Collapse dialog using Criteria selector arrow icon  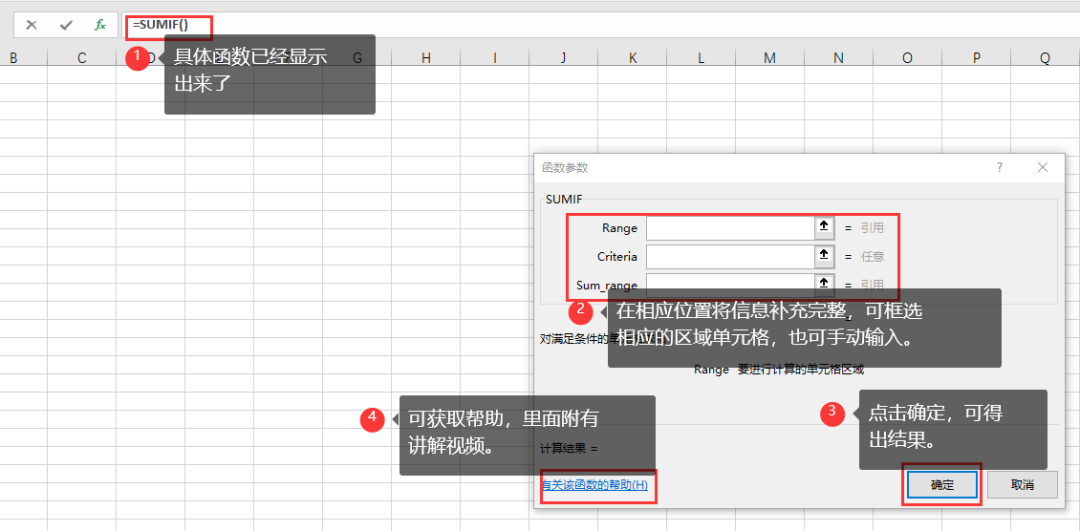[824, 256]
